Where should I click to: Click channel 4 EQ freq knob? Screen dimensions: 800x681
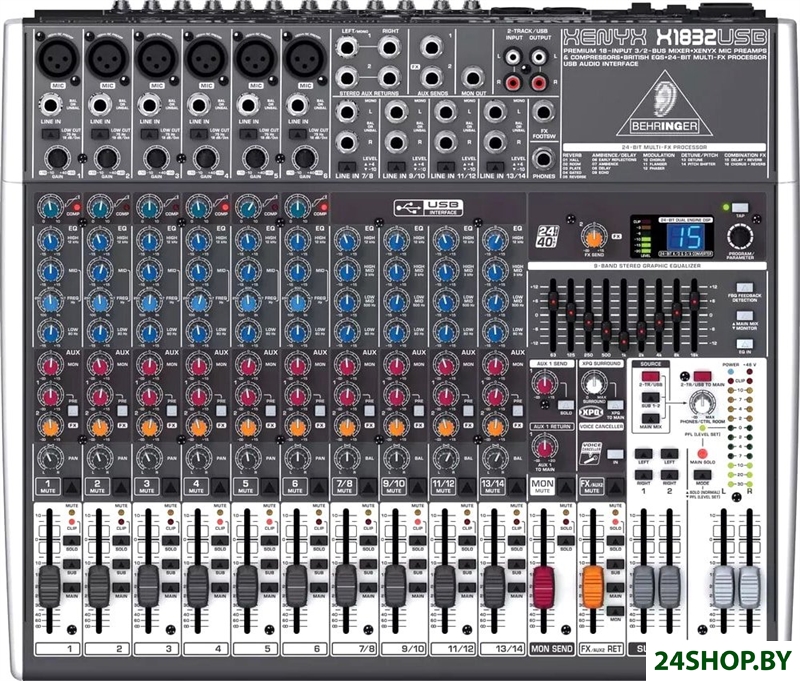[198, 302]
